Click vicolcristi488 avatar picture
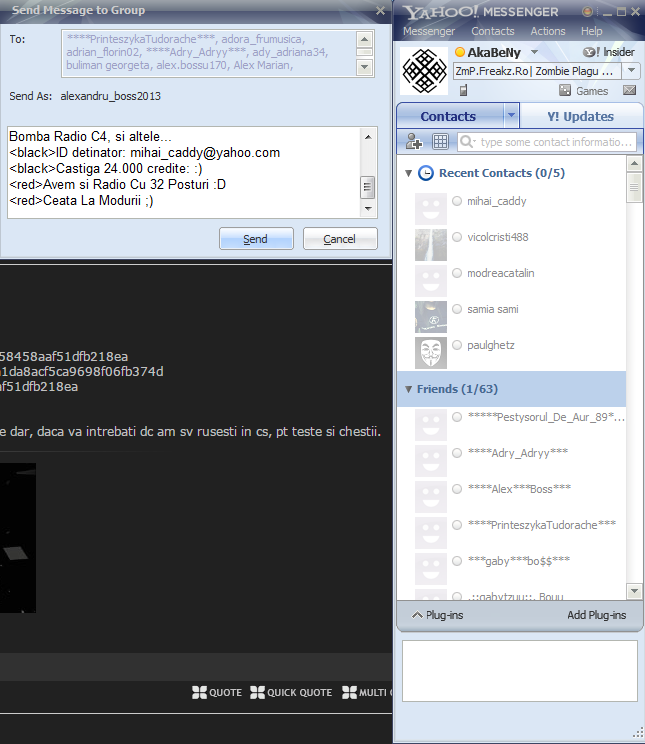 coord(431,245)
